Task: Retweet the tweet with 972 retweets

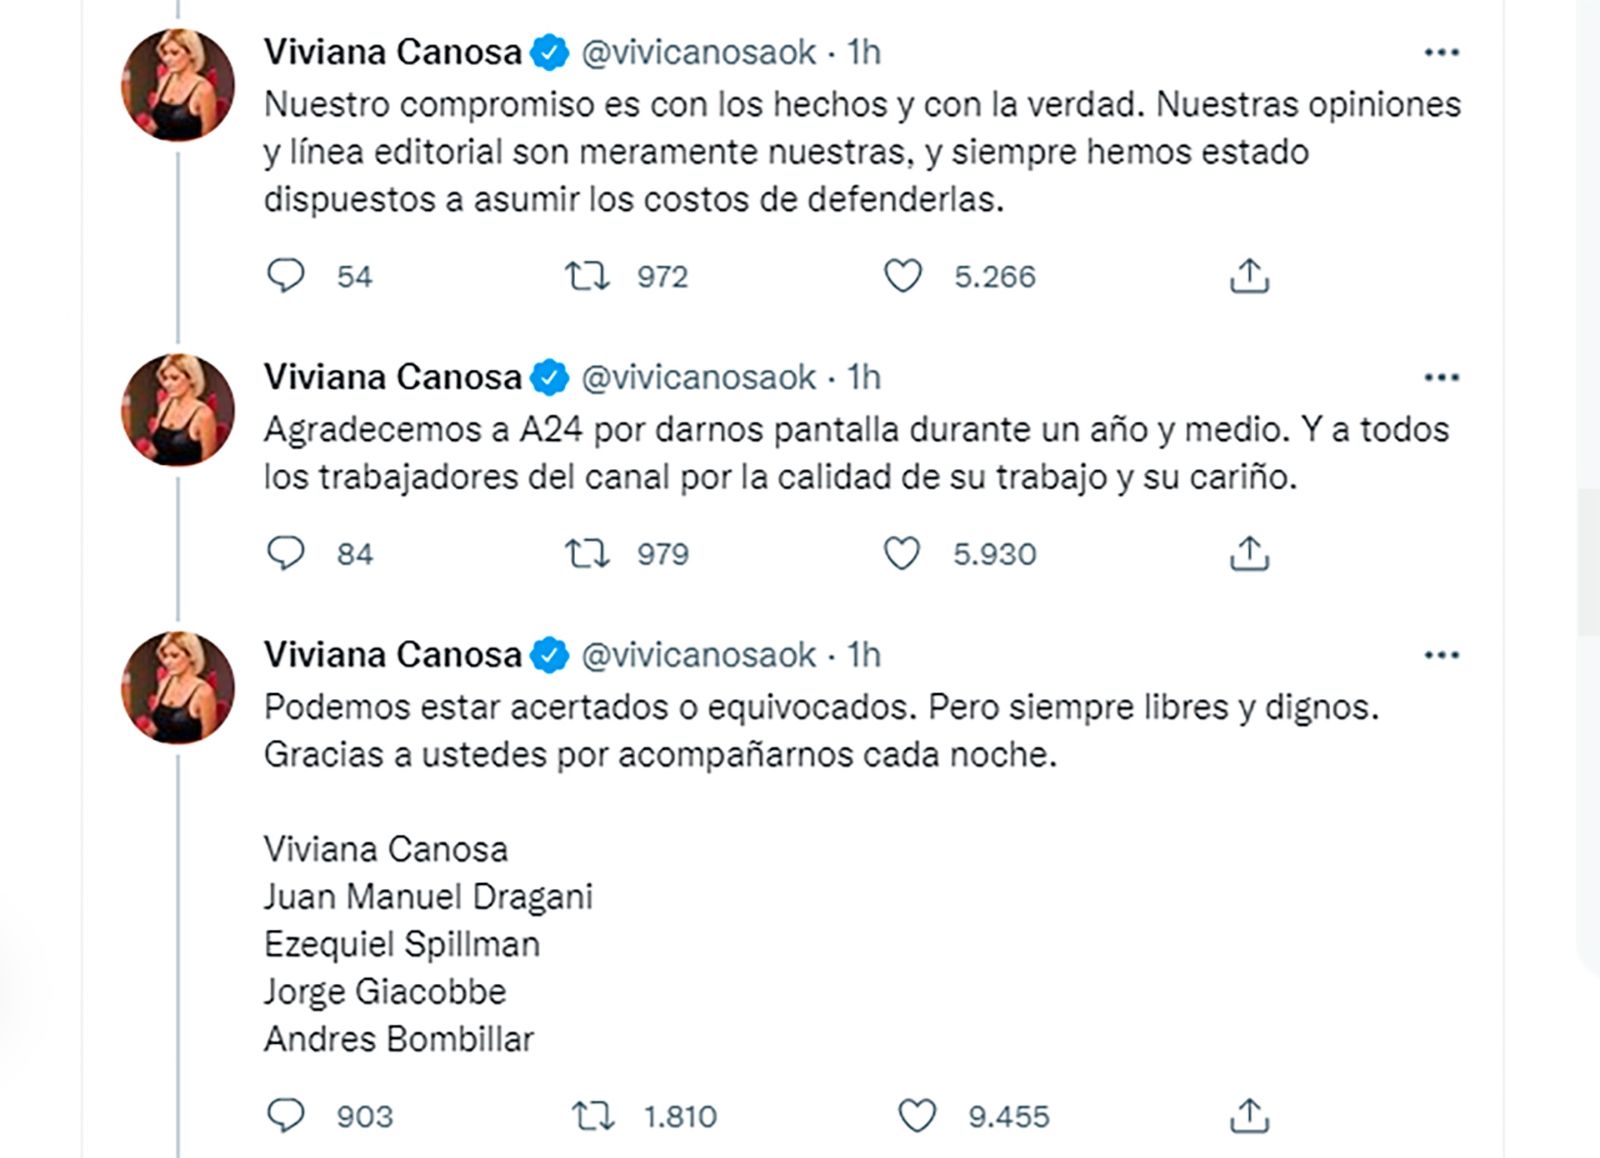Action: click(x=587, y=275)
